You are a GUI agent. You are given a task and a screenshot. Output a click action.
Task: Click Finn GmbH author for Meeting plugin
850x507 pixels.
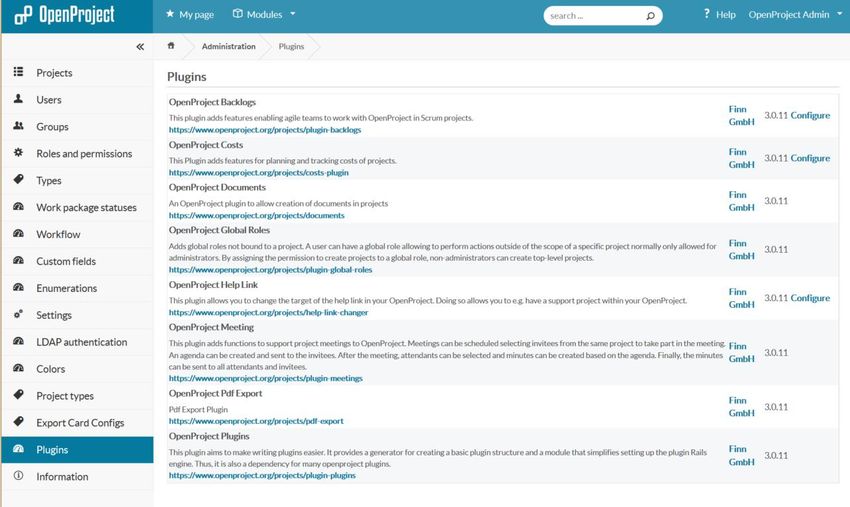[741, 352]
